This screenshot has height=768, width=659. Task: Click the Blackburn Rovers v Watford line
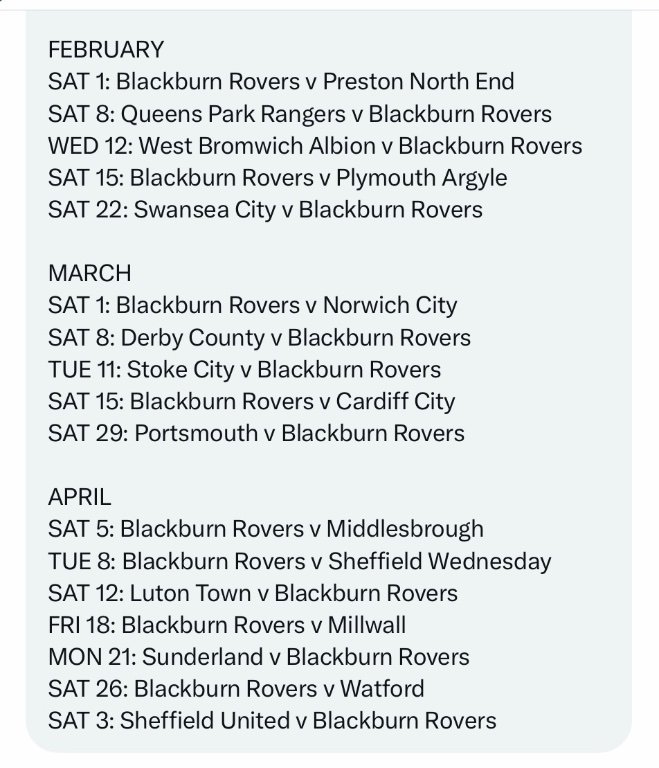pyautogui.click(x=236, y=689)
